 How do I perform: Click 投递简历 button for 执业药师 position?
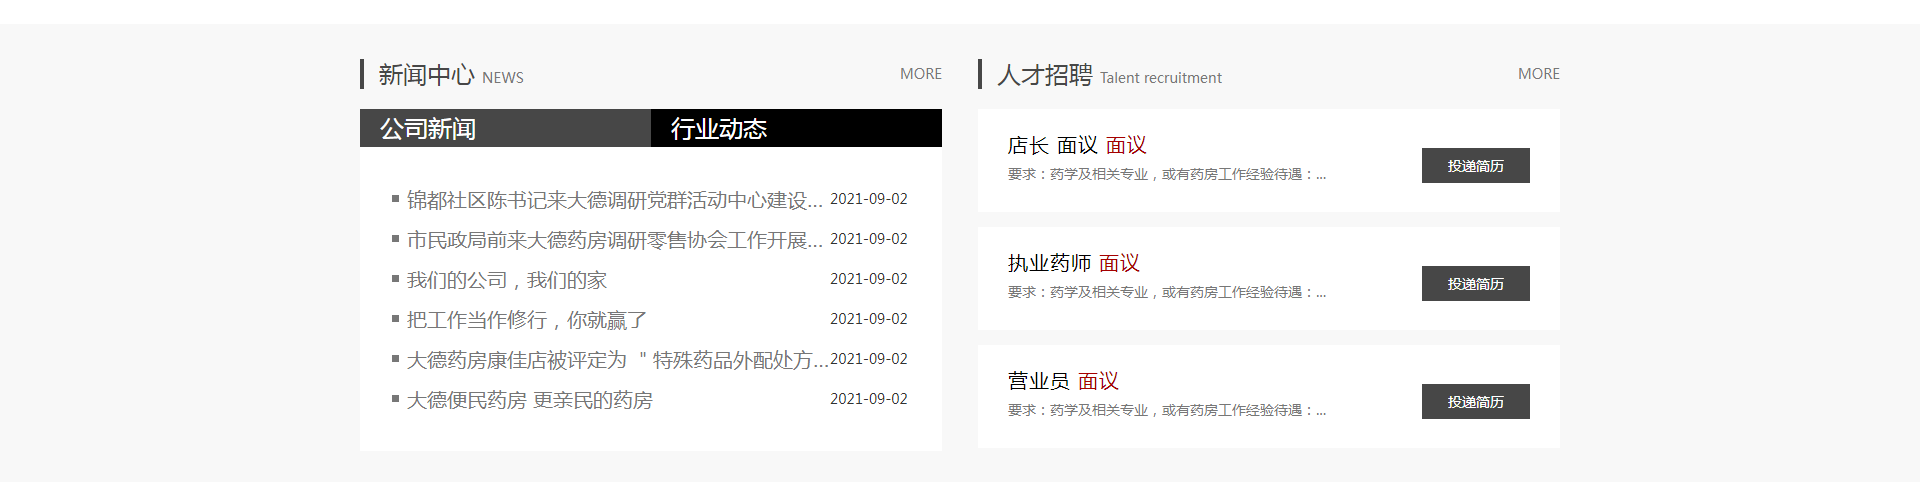(1475, 284)
